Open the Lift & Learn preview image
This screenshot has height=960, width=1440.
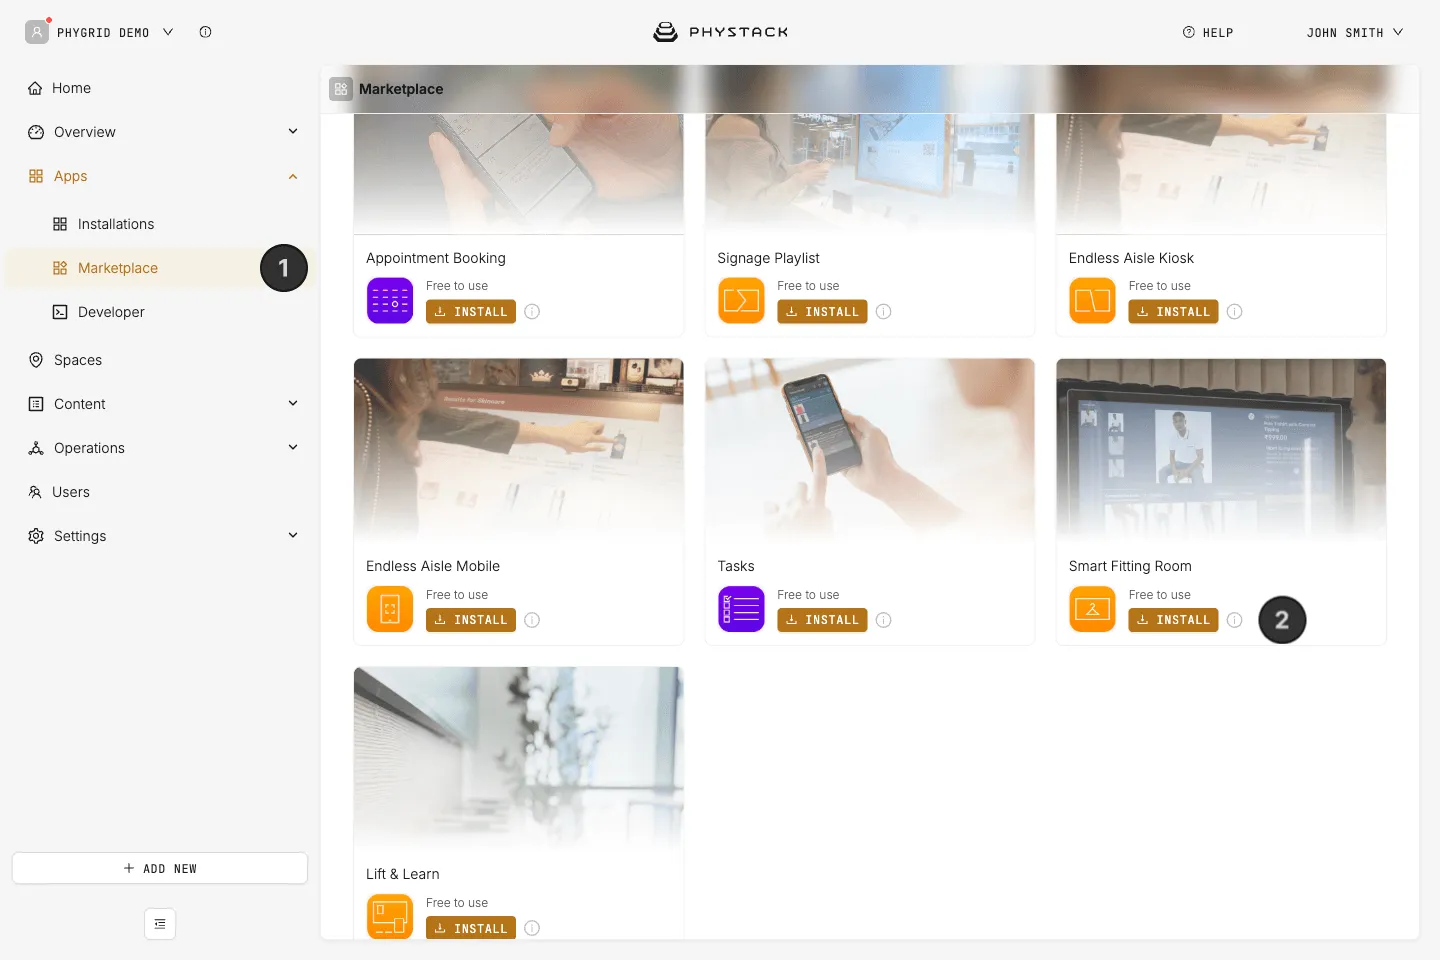pos(519,758)
